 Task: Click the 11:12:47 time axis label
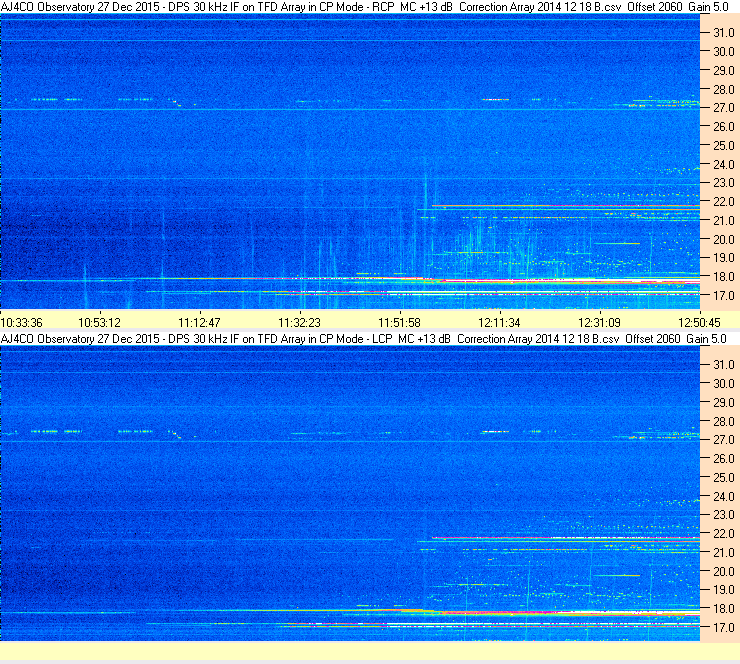coord(199,323)
